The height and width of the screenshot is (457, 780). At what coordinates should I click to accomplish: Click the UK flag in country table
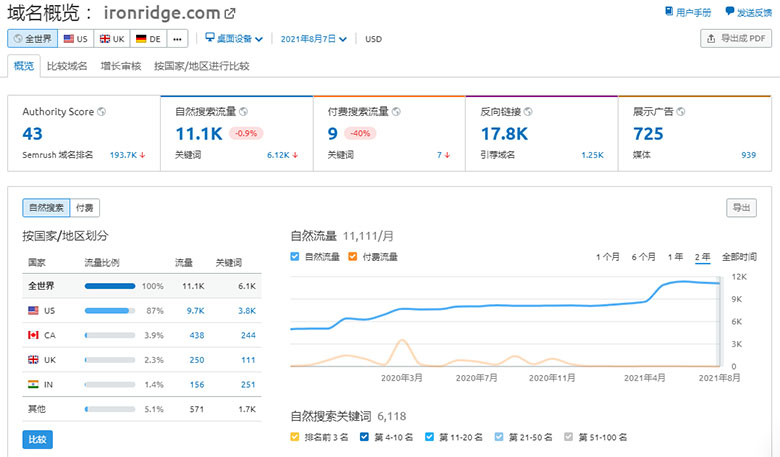coord(33,360)
